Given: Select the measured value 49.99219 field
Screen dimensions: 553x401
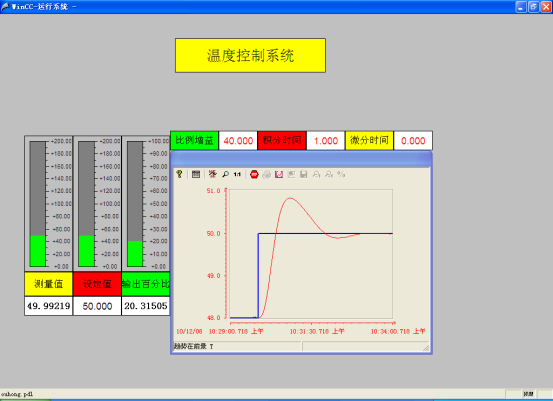Looking at the screenshot, I should point(49,306).
